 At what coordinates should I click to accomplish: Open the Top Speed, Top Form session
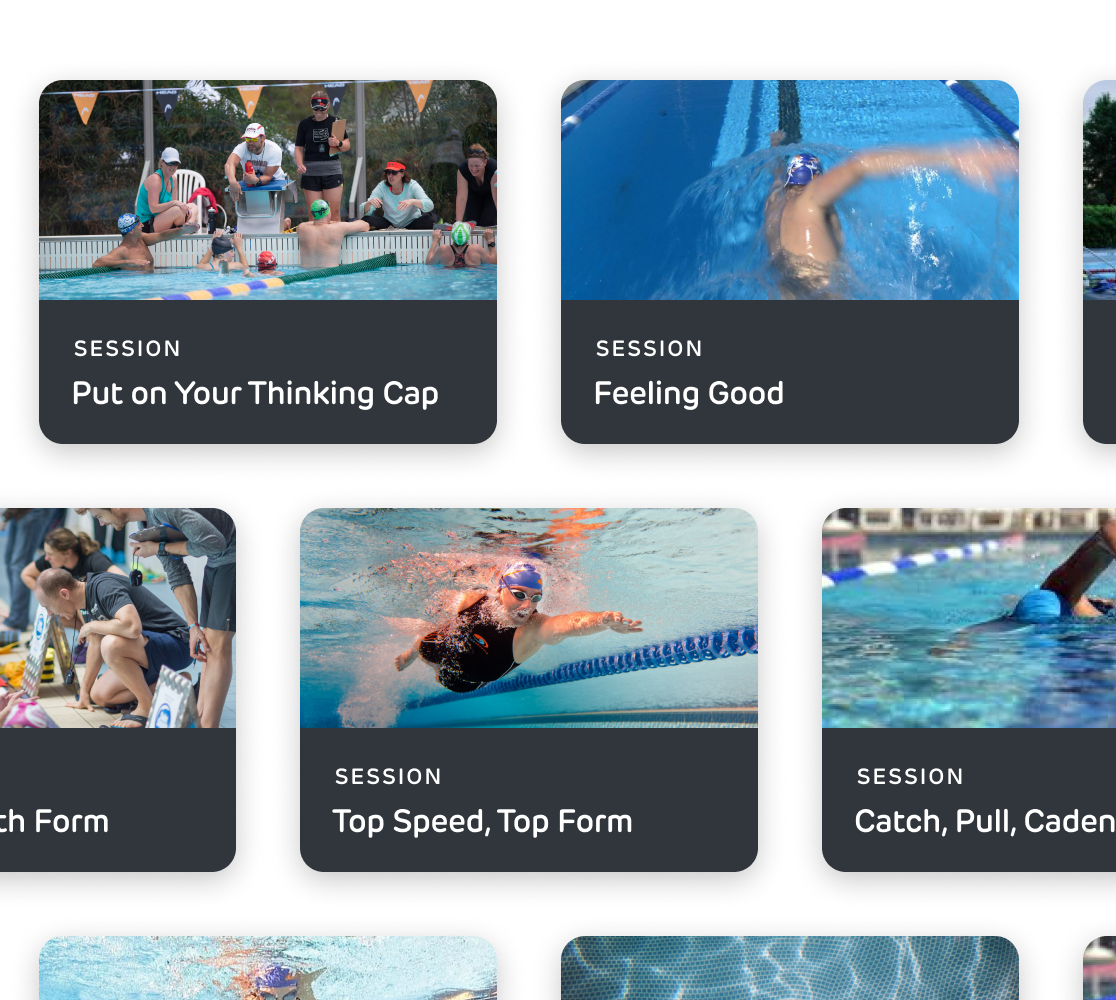[529, 690]
